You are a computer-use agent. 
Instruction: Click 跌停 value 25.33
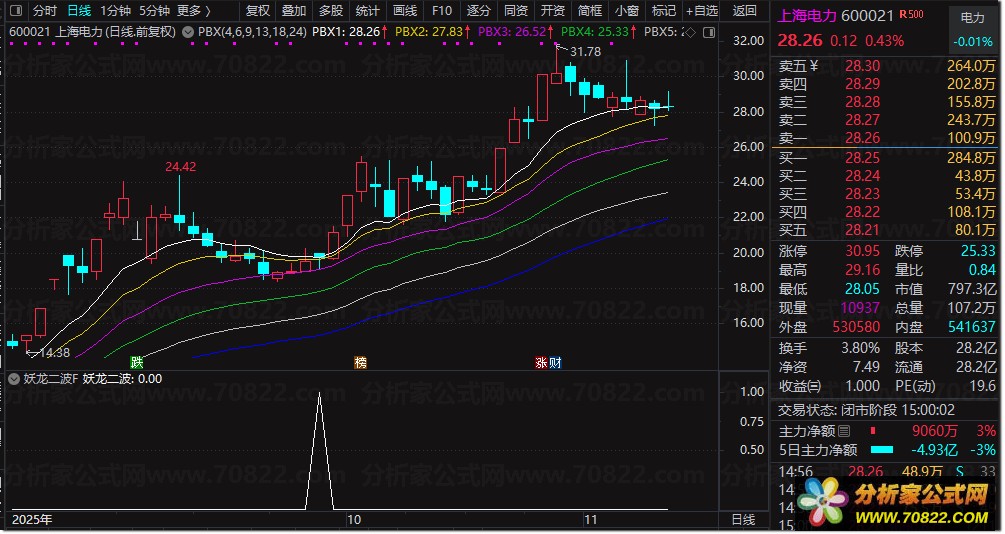point(978,251)
